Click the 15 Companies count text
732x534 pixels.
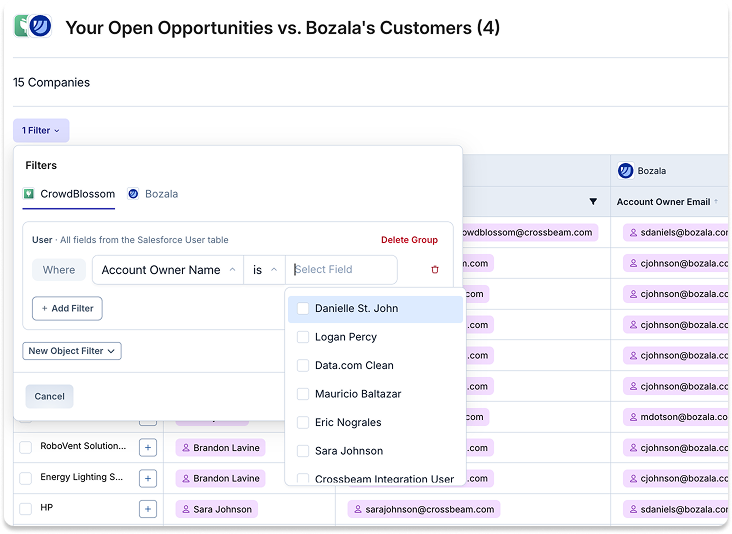(x=51, y=82)
